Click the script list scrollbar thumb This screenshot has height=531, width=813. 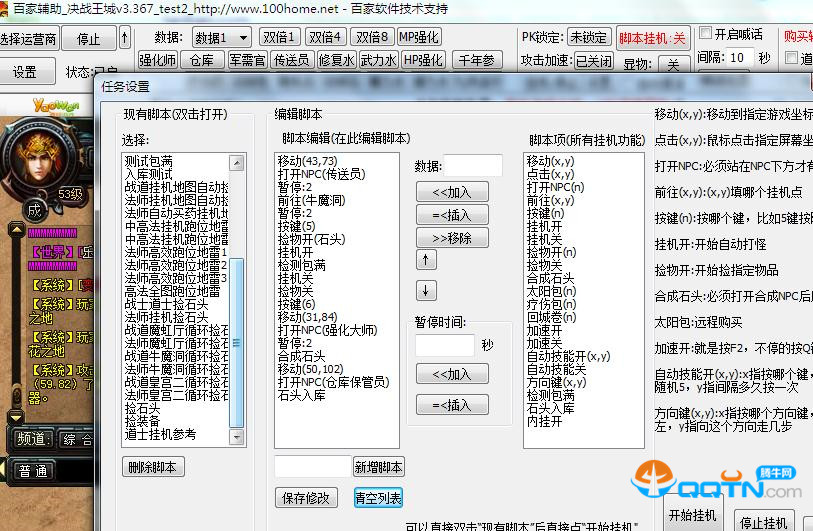click(236, 342)
